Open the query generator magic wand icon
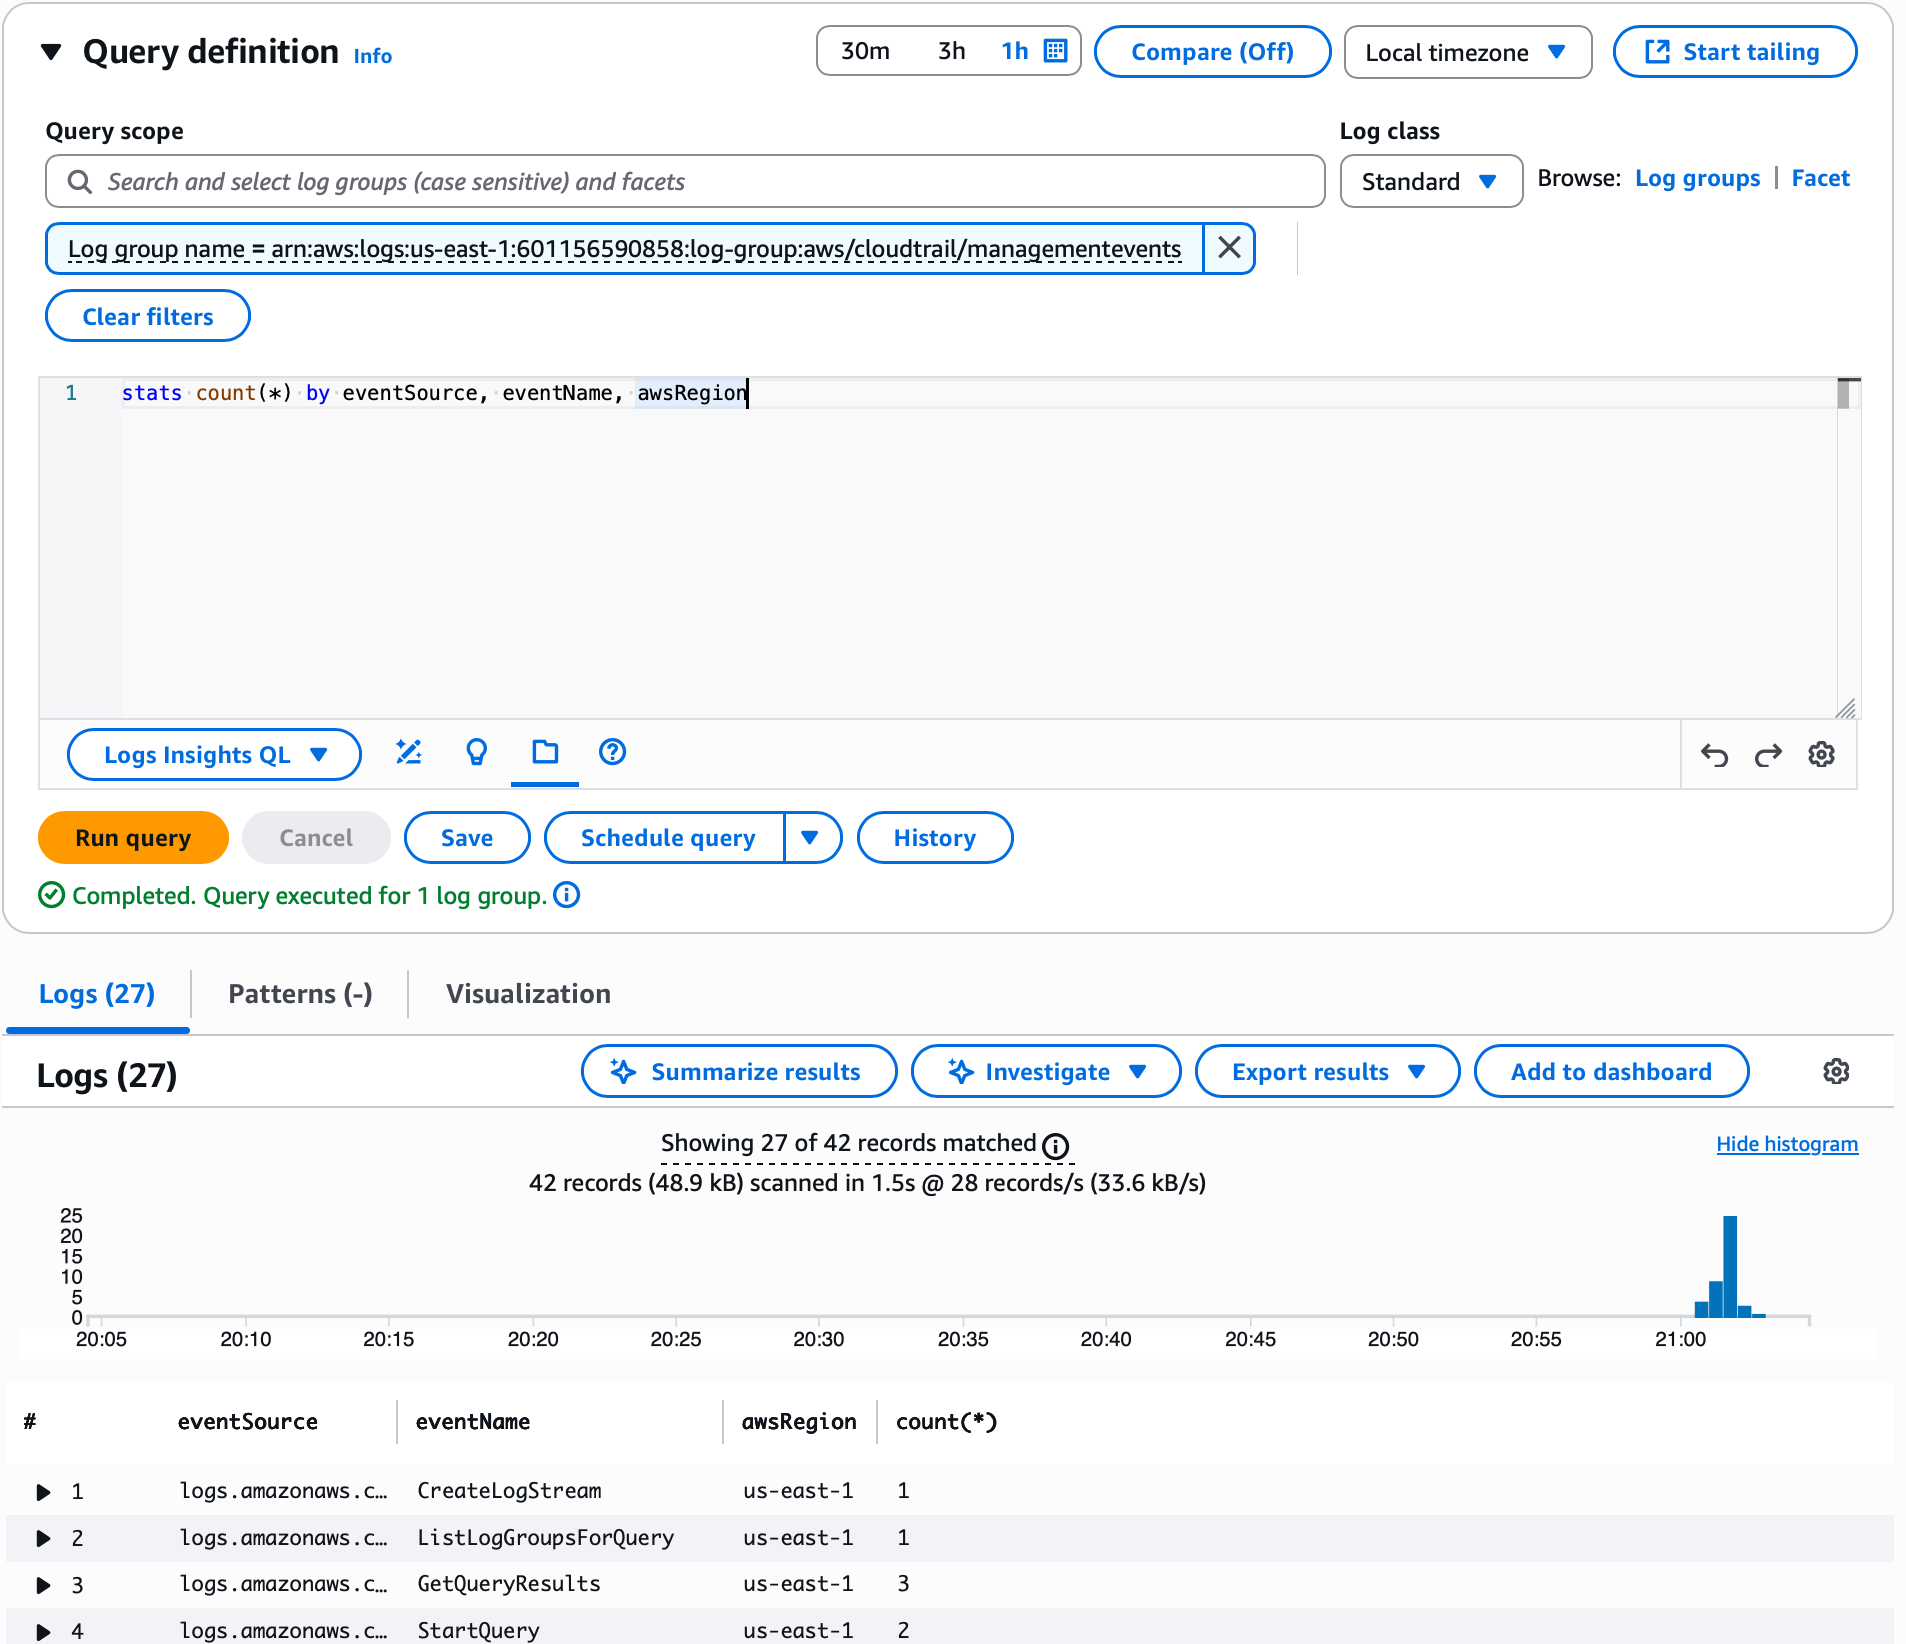The image size is (1906, 1644). (408, 752)
